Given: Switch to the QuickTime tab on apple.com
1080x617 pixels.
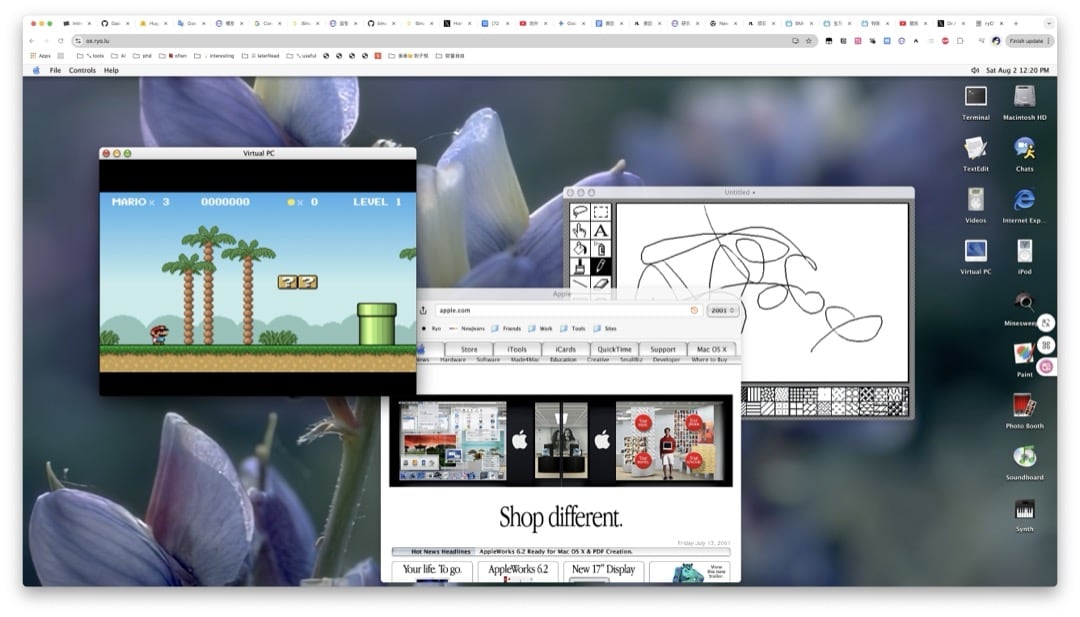Looking at the screenshot, I should tap(614, 349).
